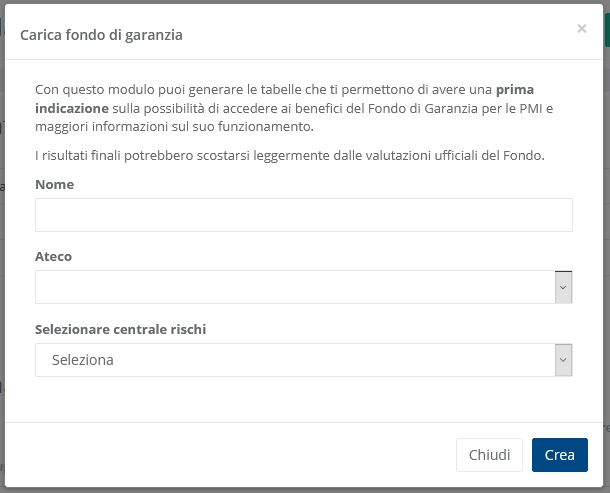Expand the Ateco dropdown arrow
The height and width of the screenshot is (493, 610).
pyautogui.click(x=563, y=287)
